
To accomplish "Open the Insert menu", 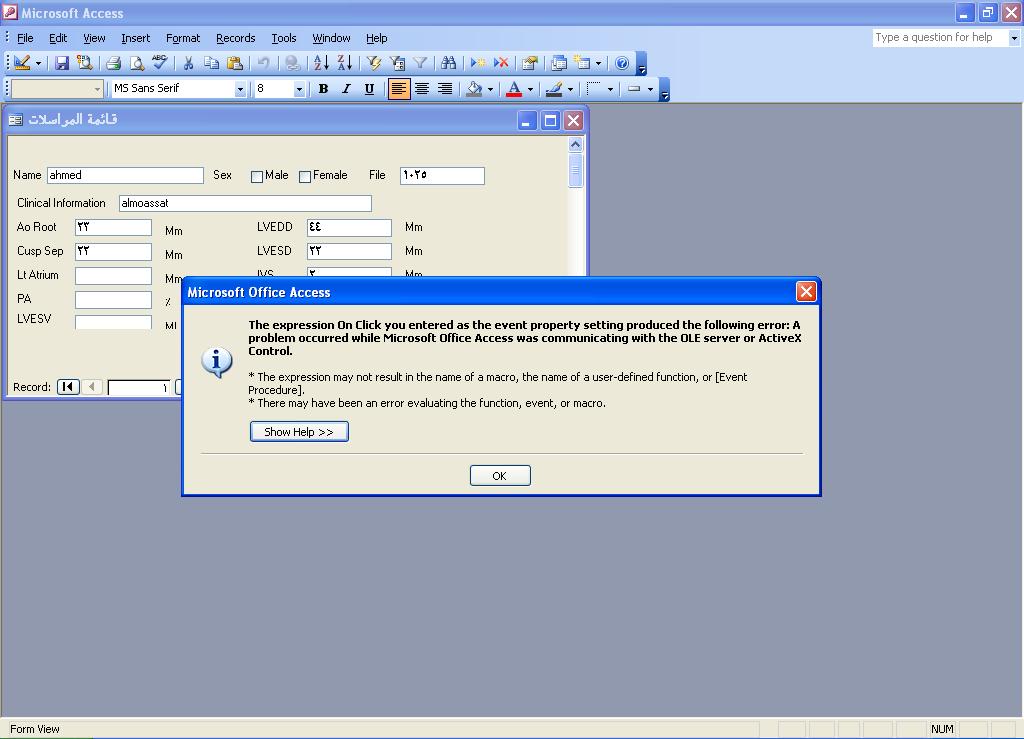I will pos(135,38).
